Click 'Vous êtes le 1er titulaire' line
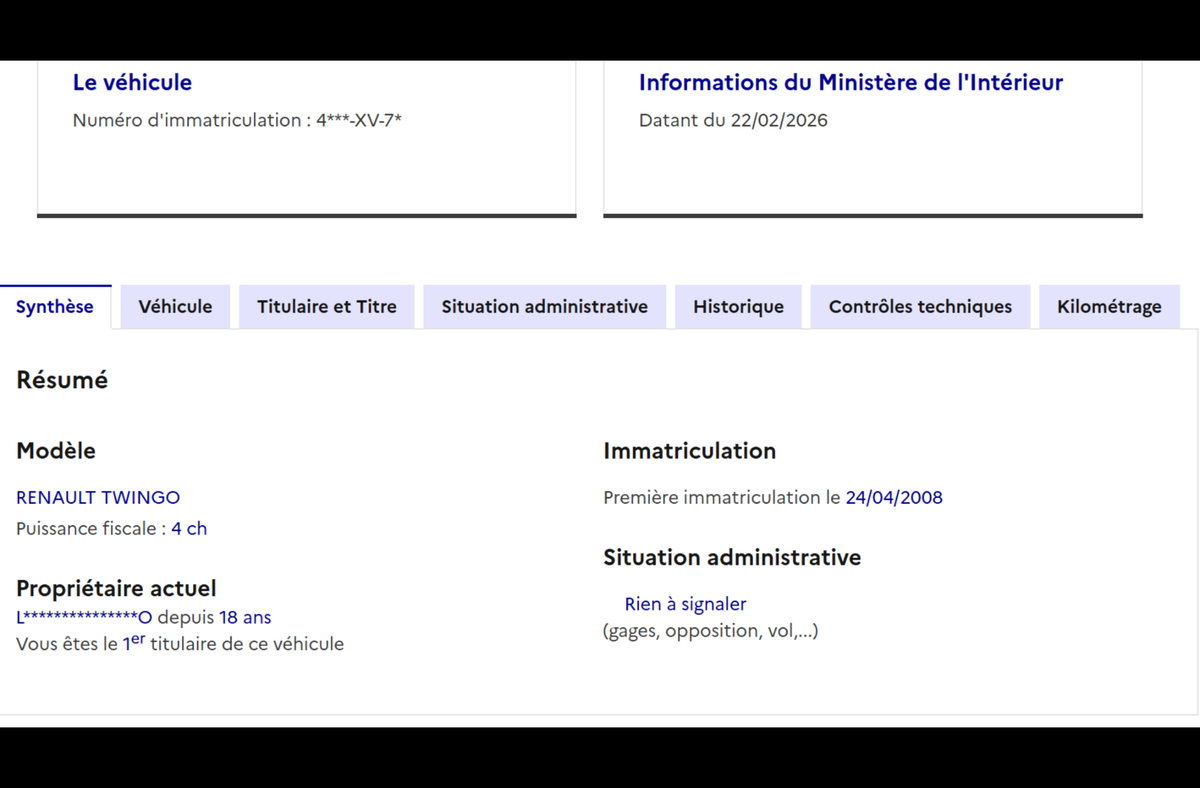This screenshot has width=1200, height=788. [180, 643]
